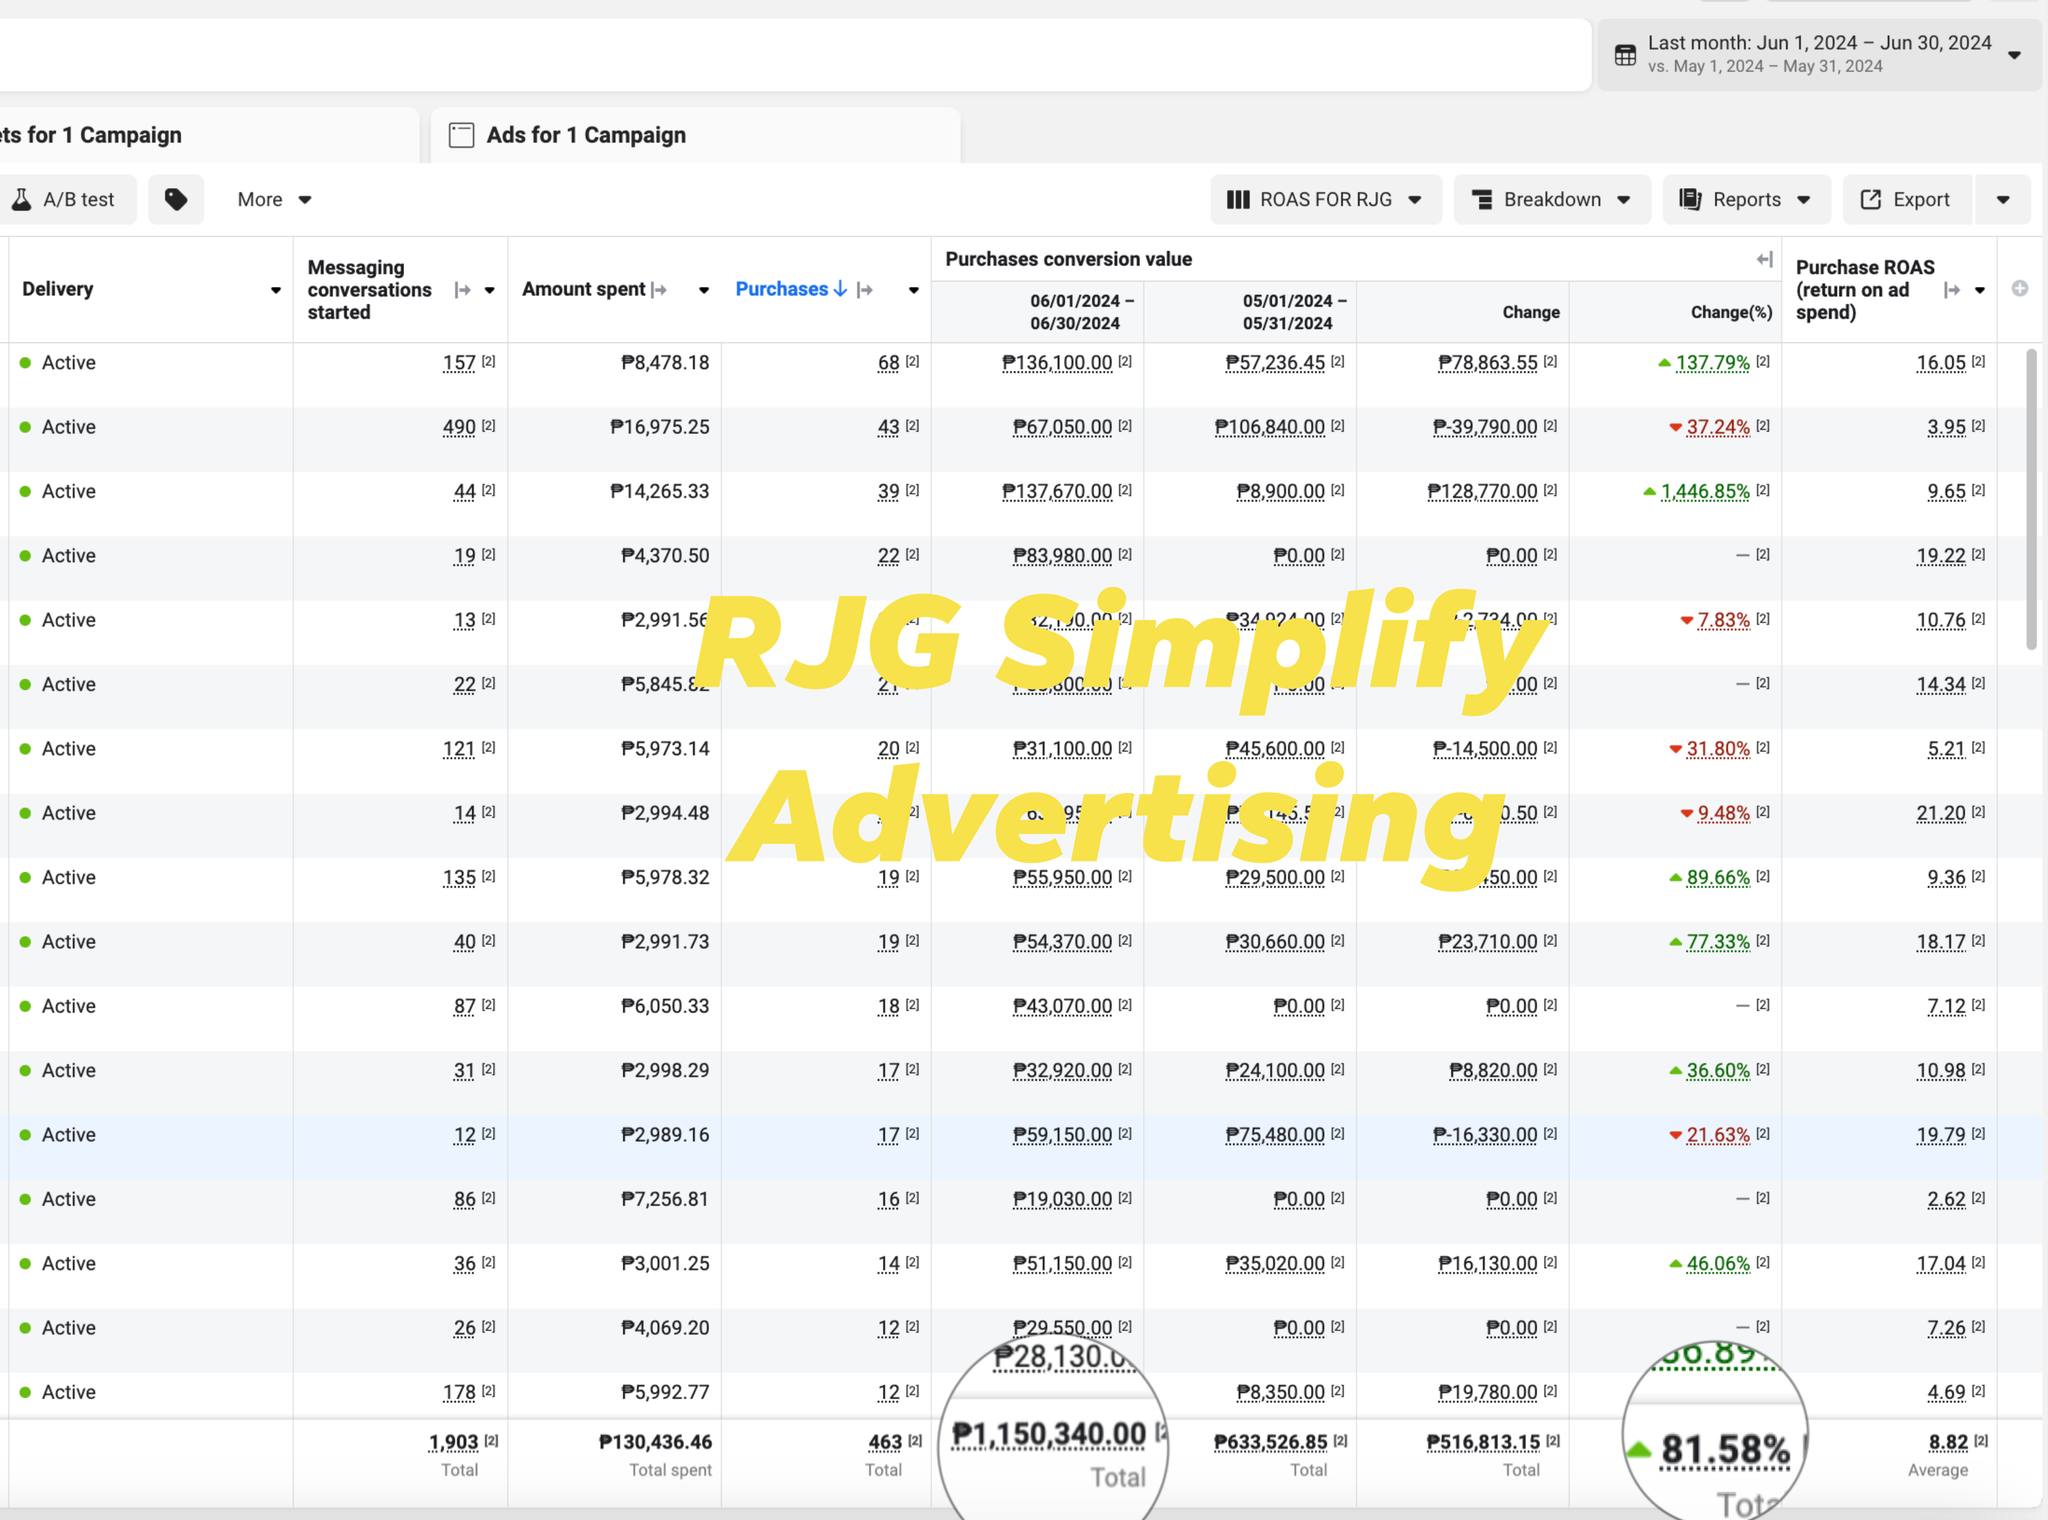The image size is (2048, 1520).
Task: Click the Export button
Action: pyautogui.click(x=1907, y=199)
